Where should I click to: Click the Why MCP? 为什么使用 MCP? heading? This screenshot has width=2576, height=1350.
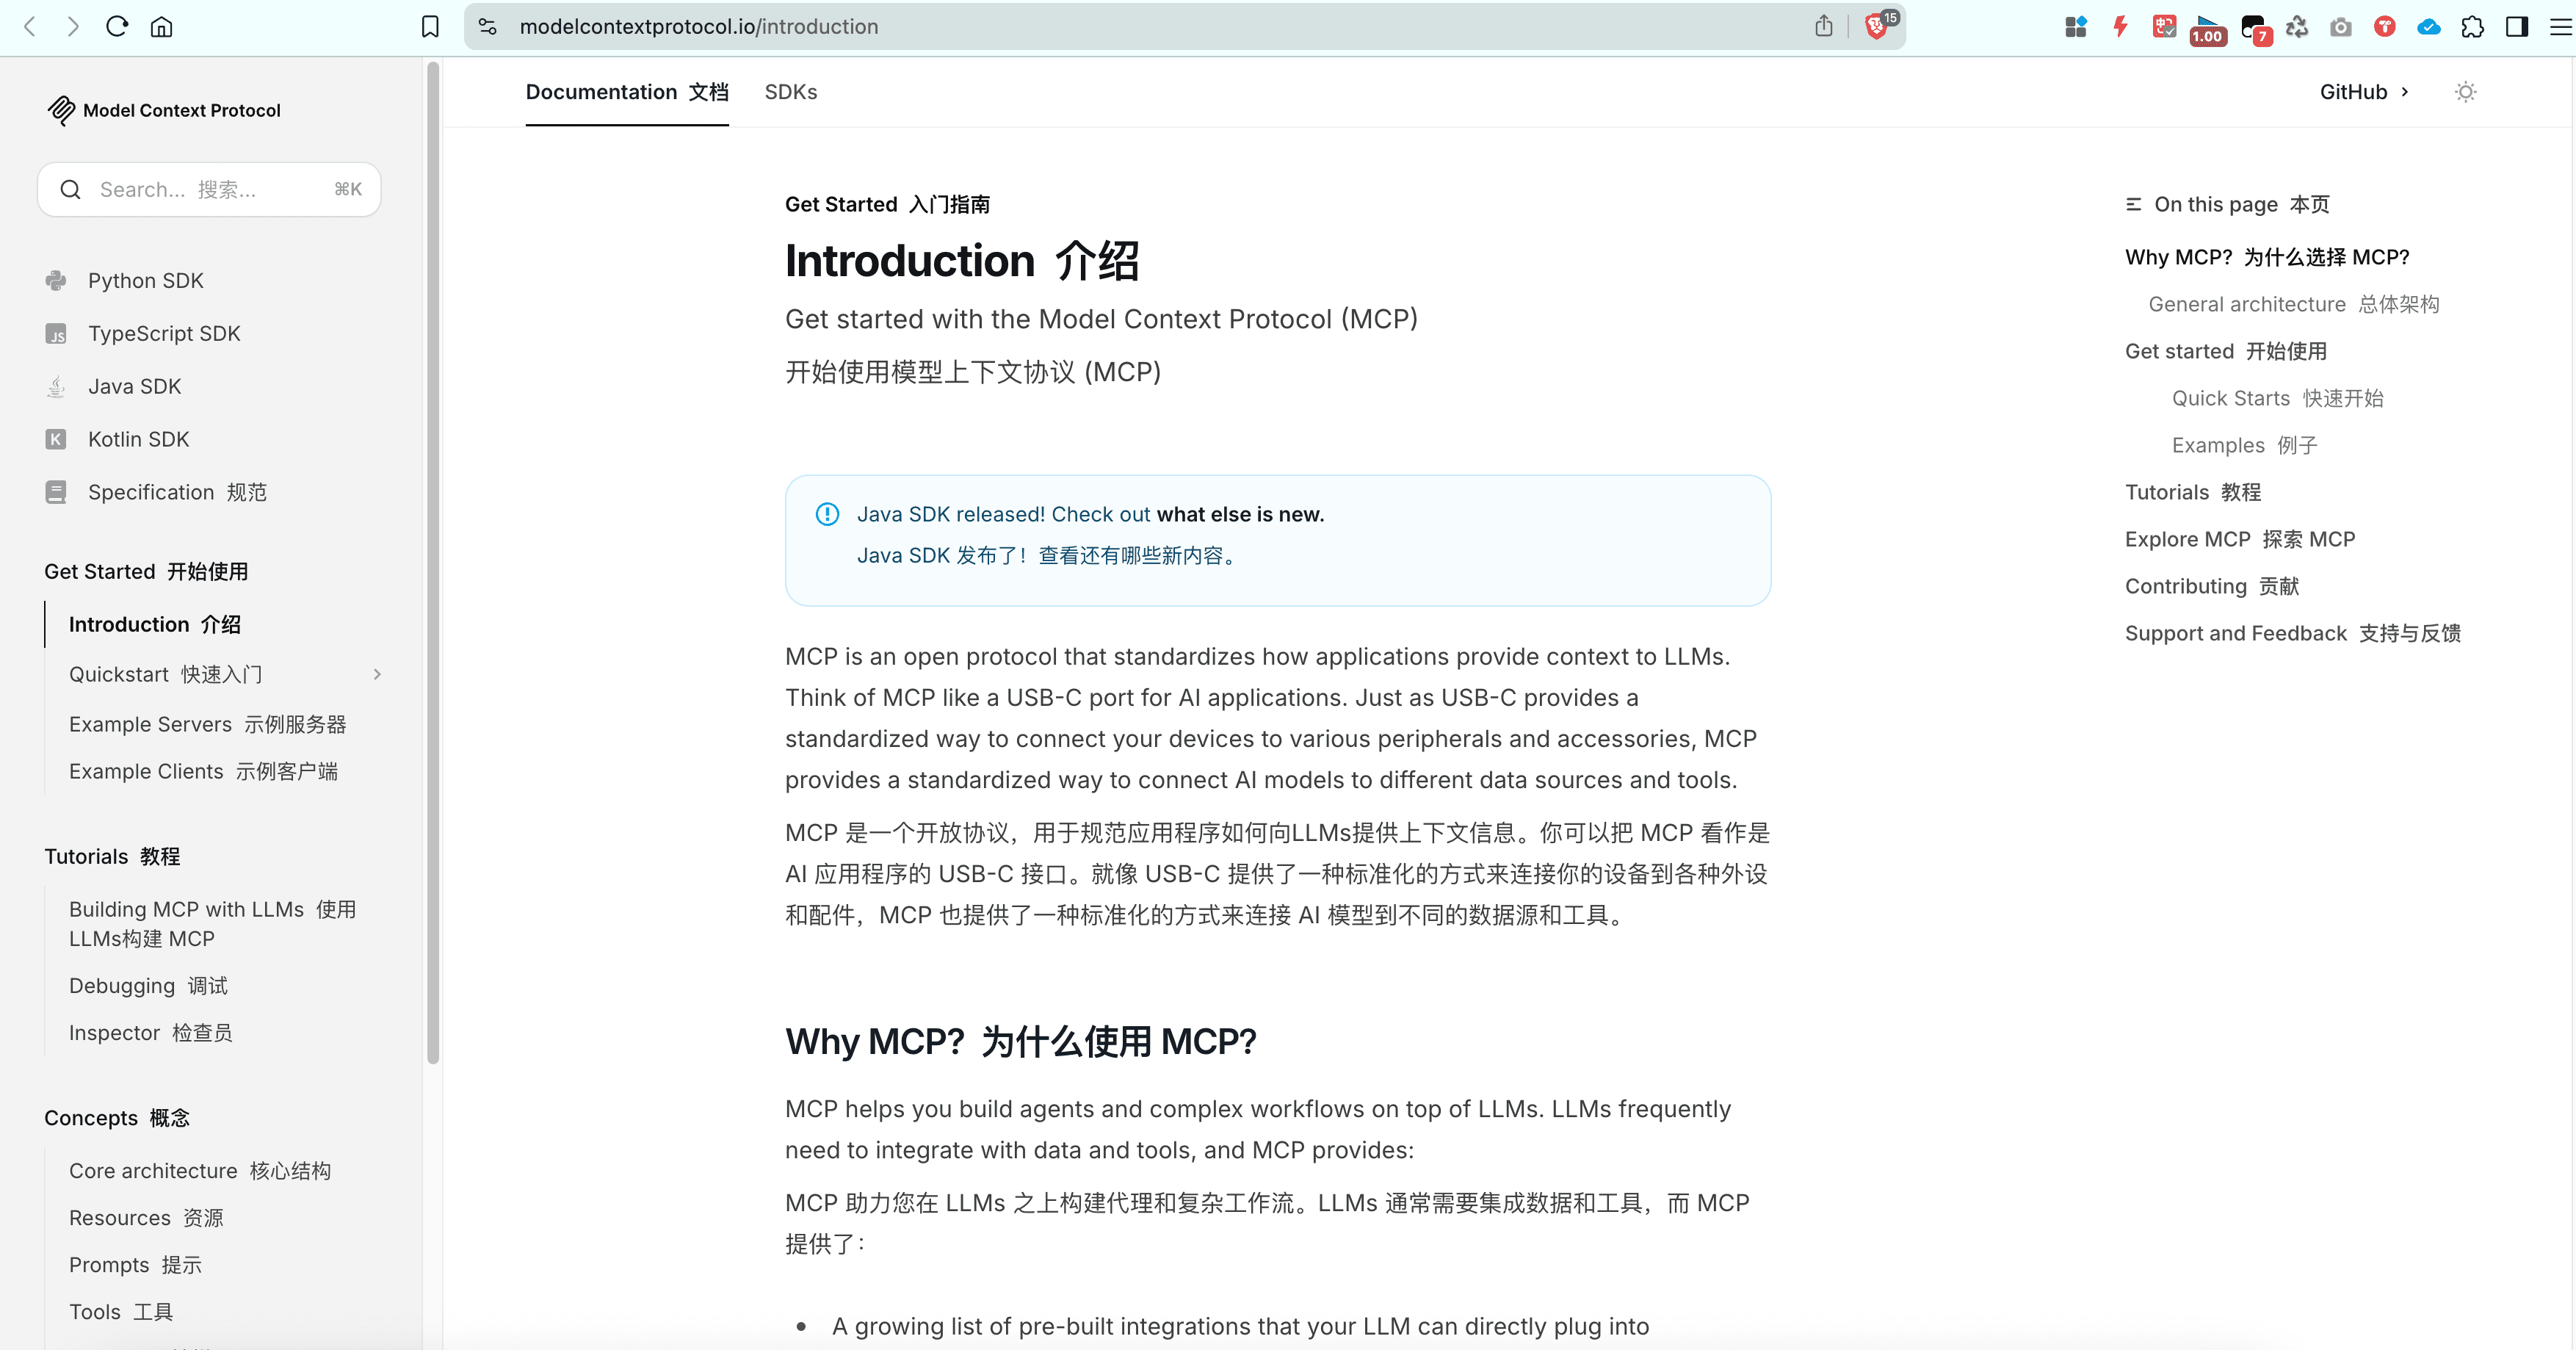[1020, 1042]
